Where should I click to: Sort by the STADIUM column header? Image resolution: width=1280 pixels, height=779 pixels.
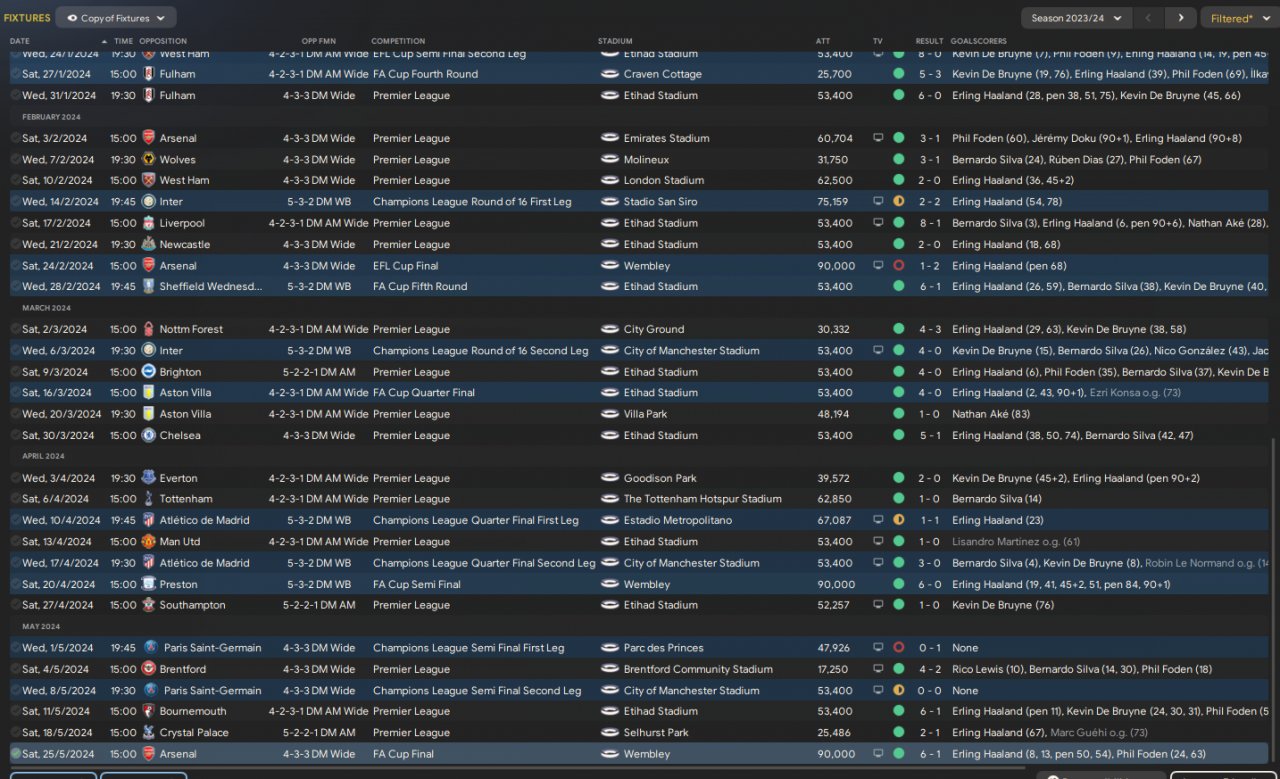click(615, 41)
